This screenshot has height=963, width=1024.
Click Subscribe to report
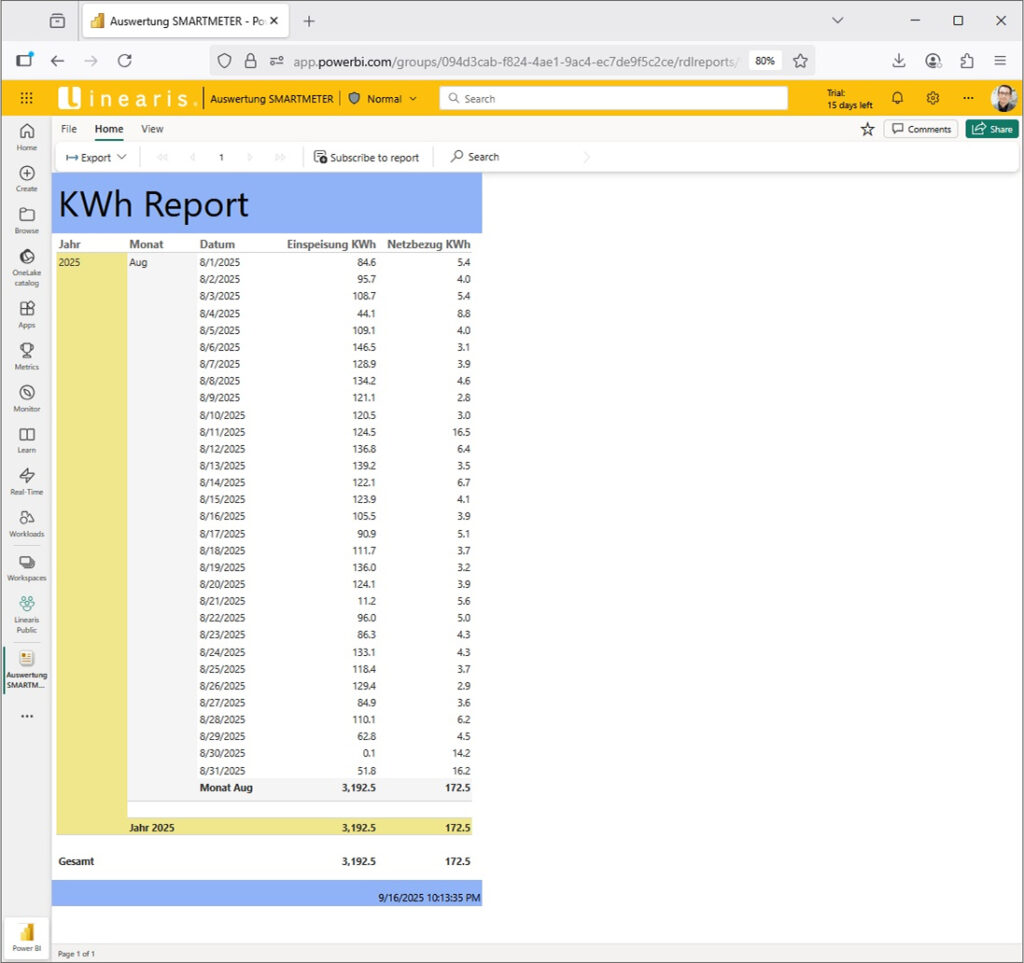tap(367, 157)
